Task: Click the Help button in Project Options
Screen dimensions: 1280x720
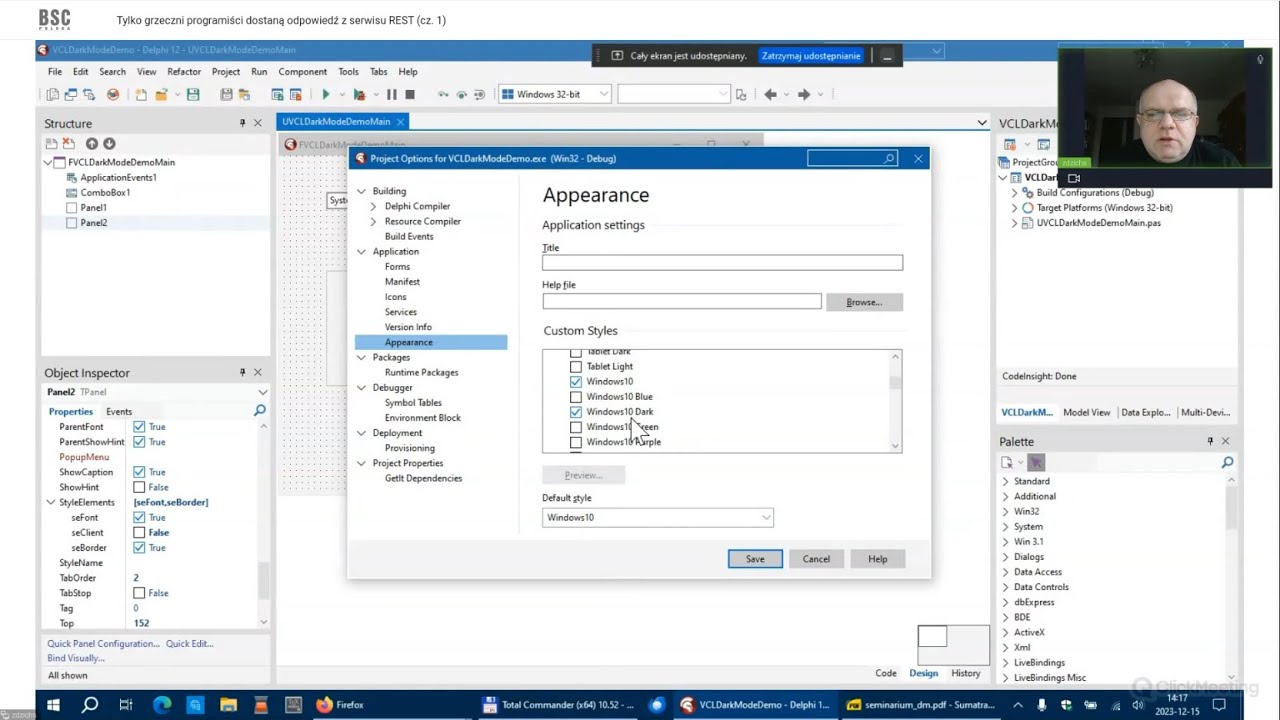Action: pos(877,559)
